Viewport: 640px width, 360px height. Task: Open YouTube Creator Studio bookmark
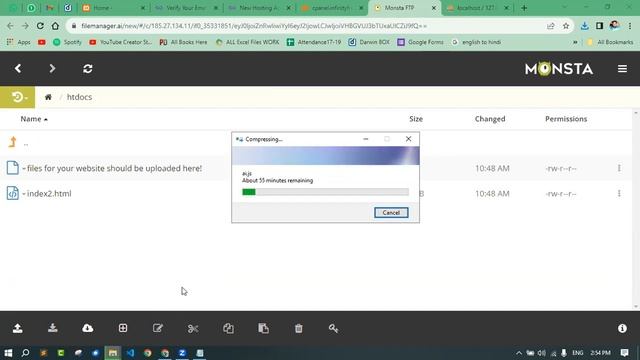121,42
